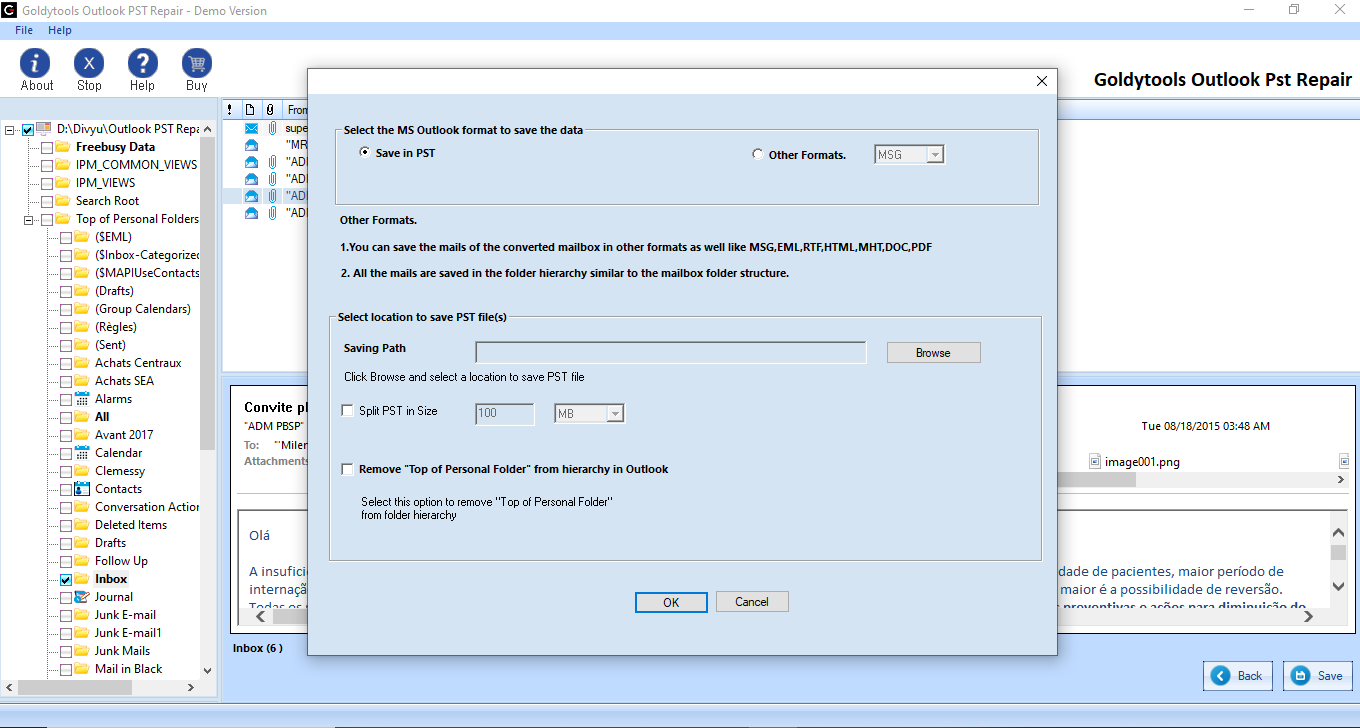Click the opened-mail icon of the "MR" email
This screenshot has height=728, width=1360.
click(252, 145)
